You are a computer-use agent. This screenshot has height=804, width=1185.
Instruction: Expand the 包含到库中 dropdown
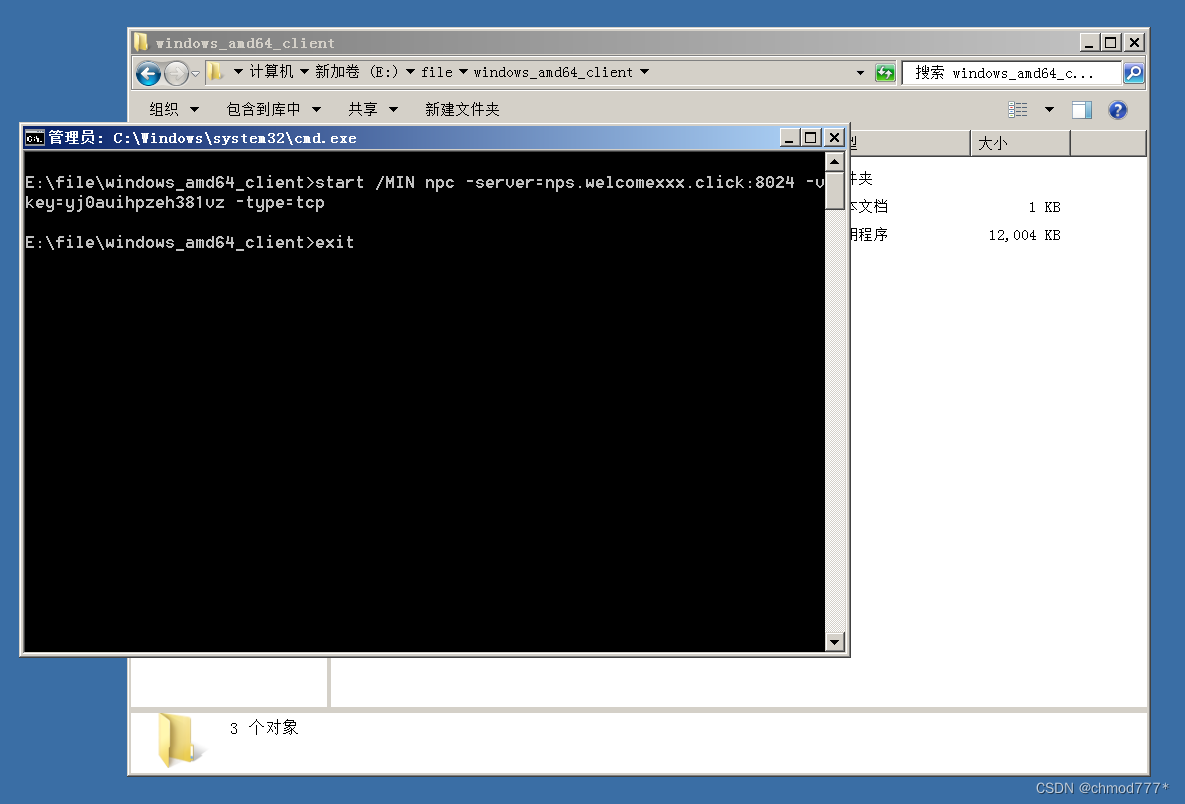point(274,109)
